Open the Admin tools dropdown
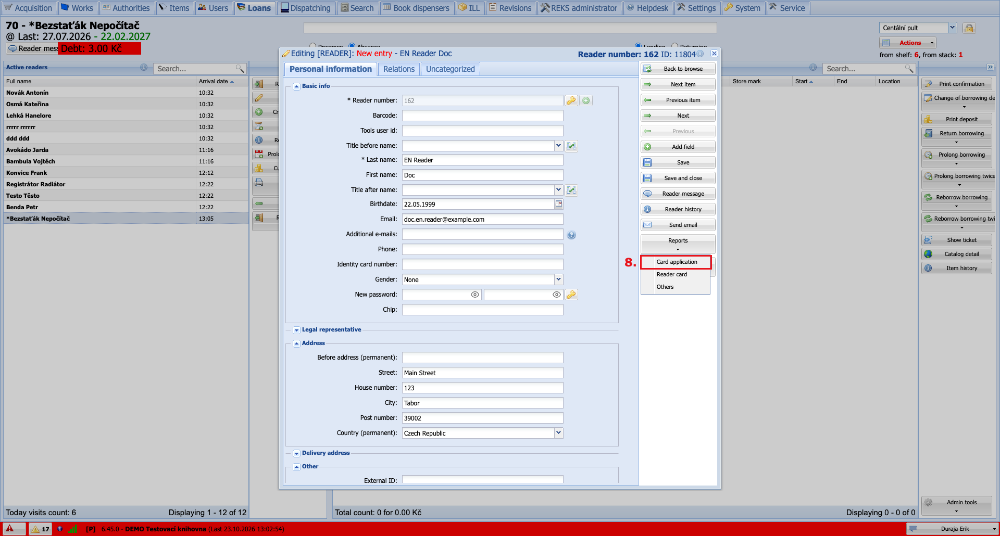This screenshot has height=536, width=1000. pos(957,505)
